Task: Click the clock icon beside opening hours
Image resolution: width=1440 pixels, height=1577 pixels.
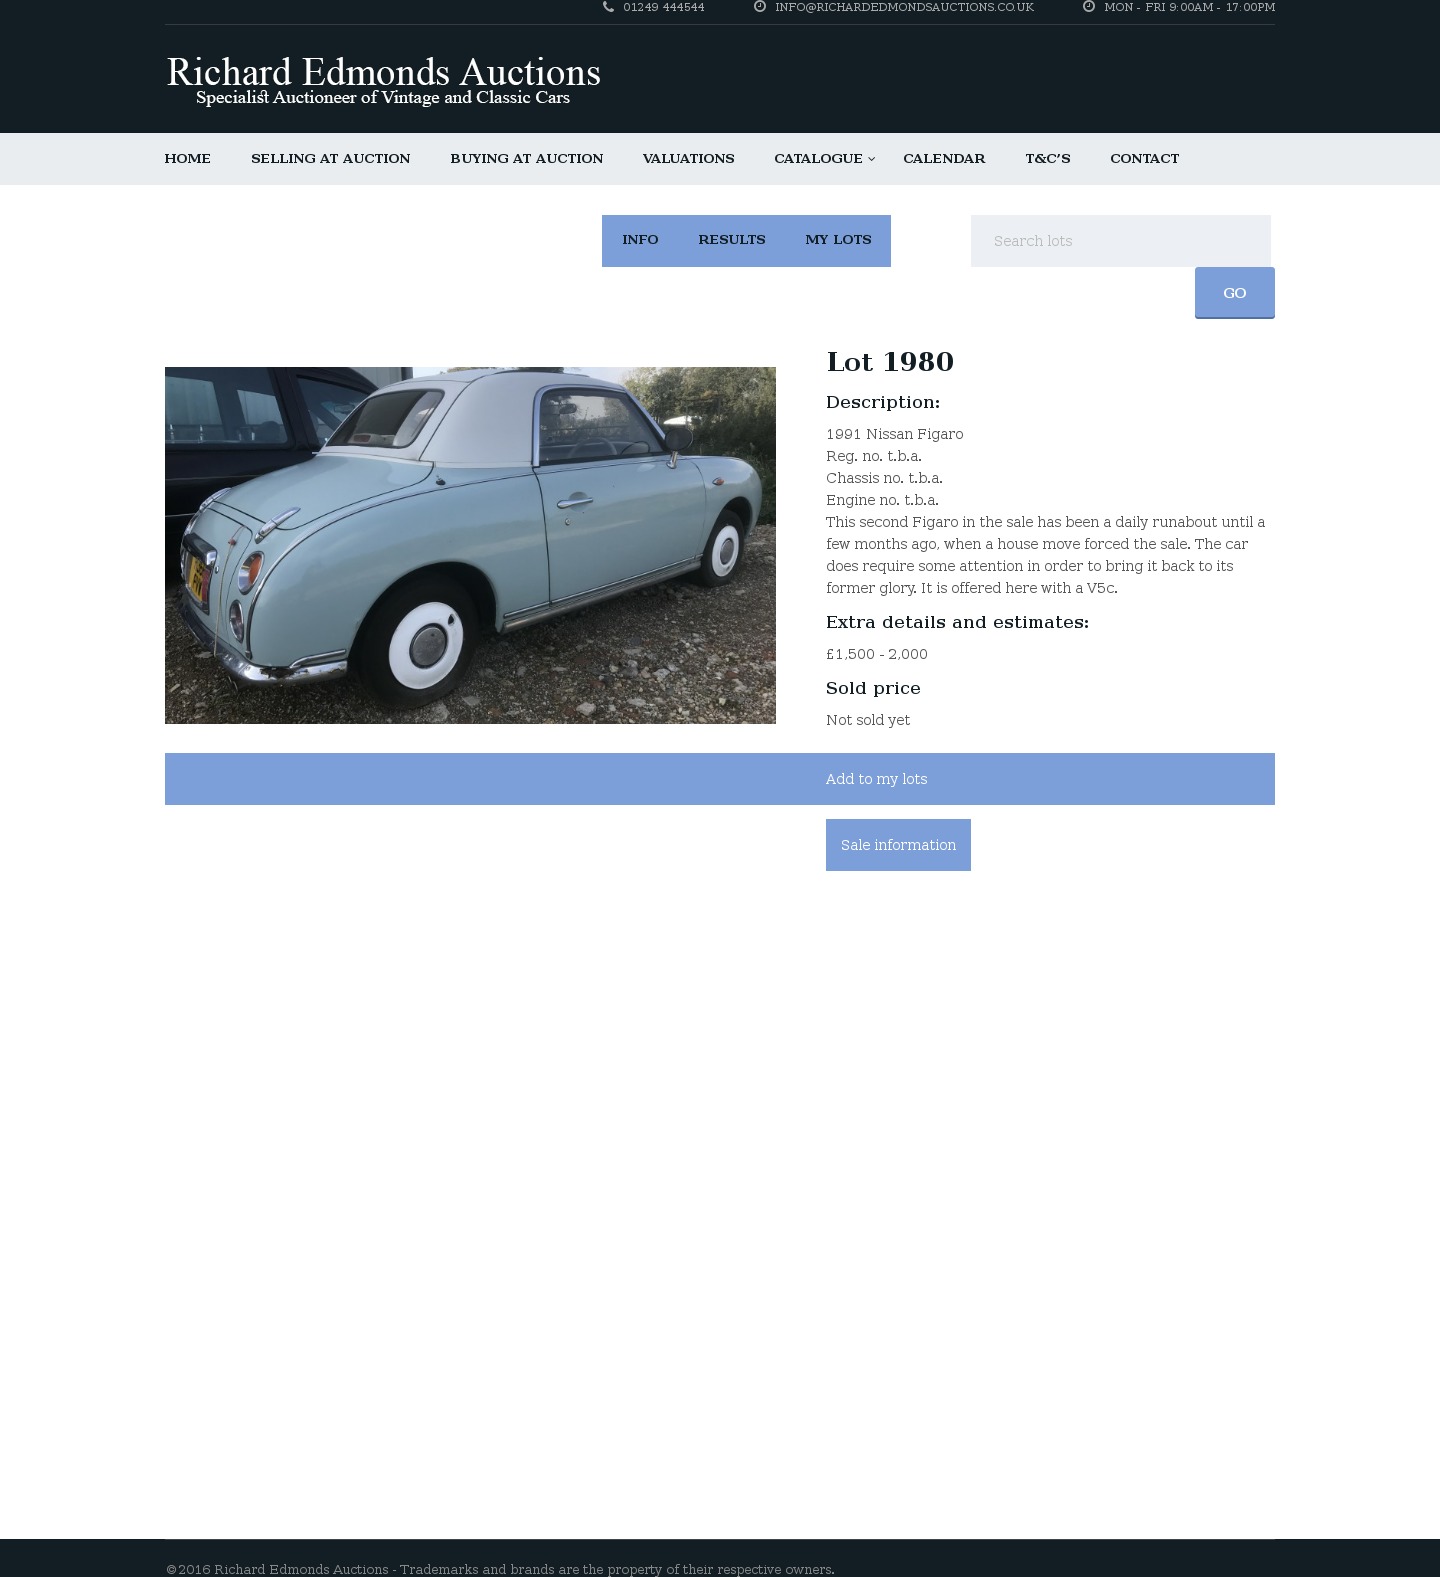Action: (1089, 7)
